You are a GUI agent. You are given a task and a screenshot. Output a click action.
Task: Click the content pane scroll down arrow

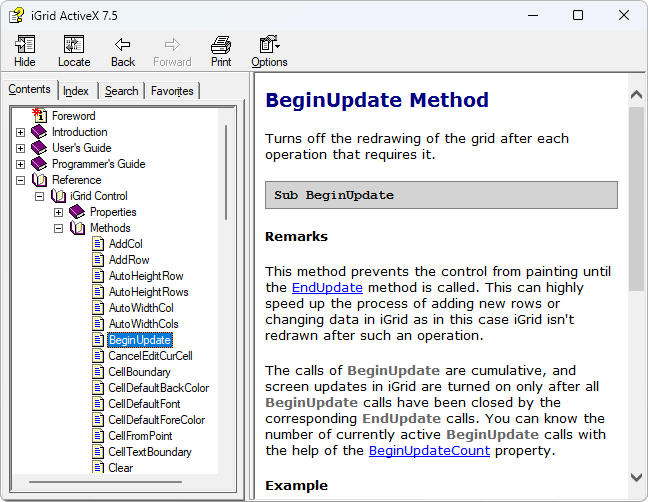tap(636, 477)
